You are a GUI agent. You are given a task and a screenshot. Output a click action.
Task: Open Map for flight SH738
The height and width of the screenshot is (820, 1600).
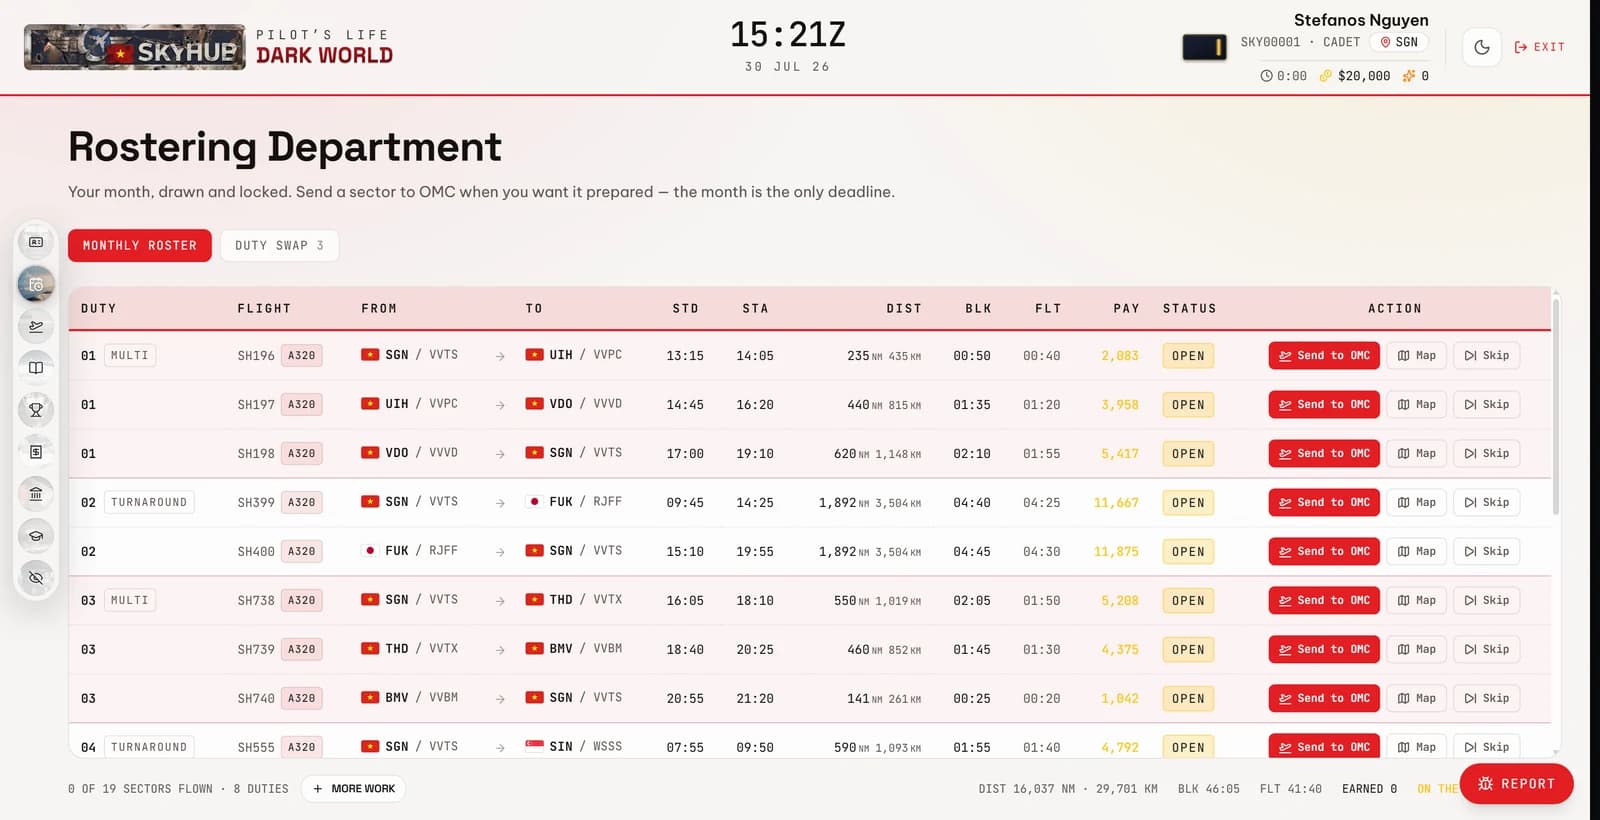1416,601
